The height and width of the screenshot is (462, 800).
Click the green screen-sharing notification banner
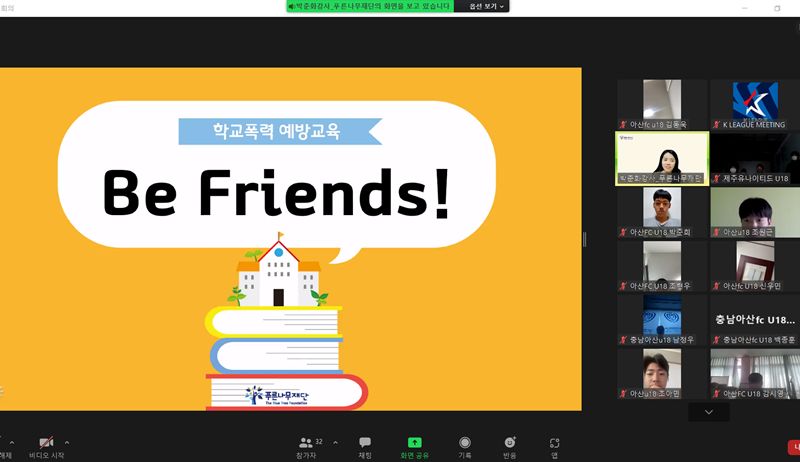pyautogui.click(x=369, y=6)
